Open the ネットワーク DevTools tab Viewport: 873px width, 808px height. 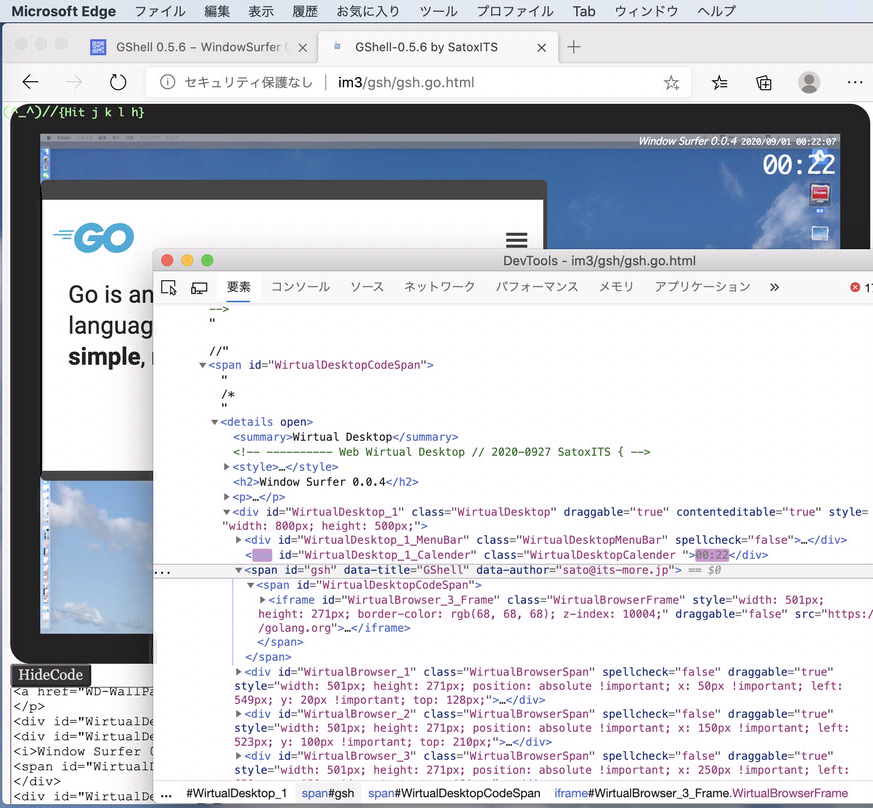pyautogui.click(x=439, y=287)
